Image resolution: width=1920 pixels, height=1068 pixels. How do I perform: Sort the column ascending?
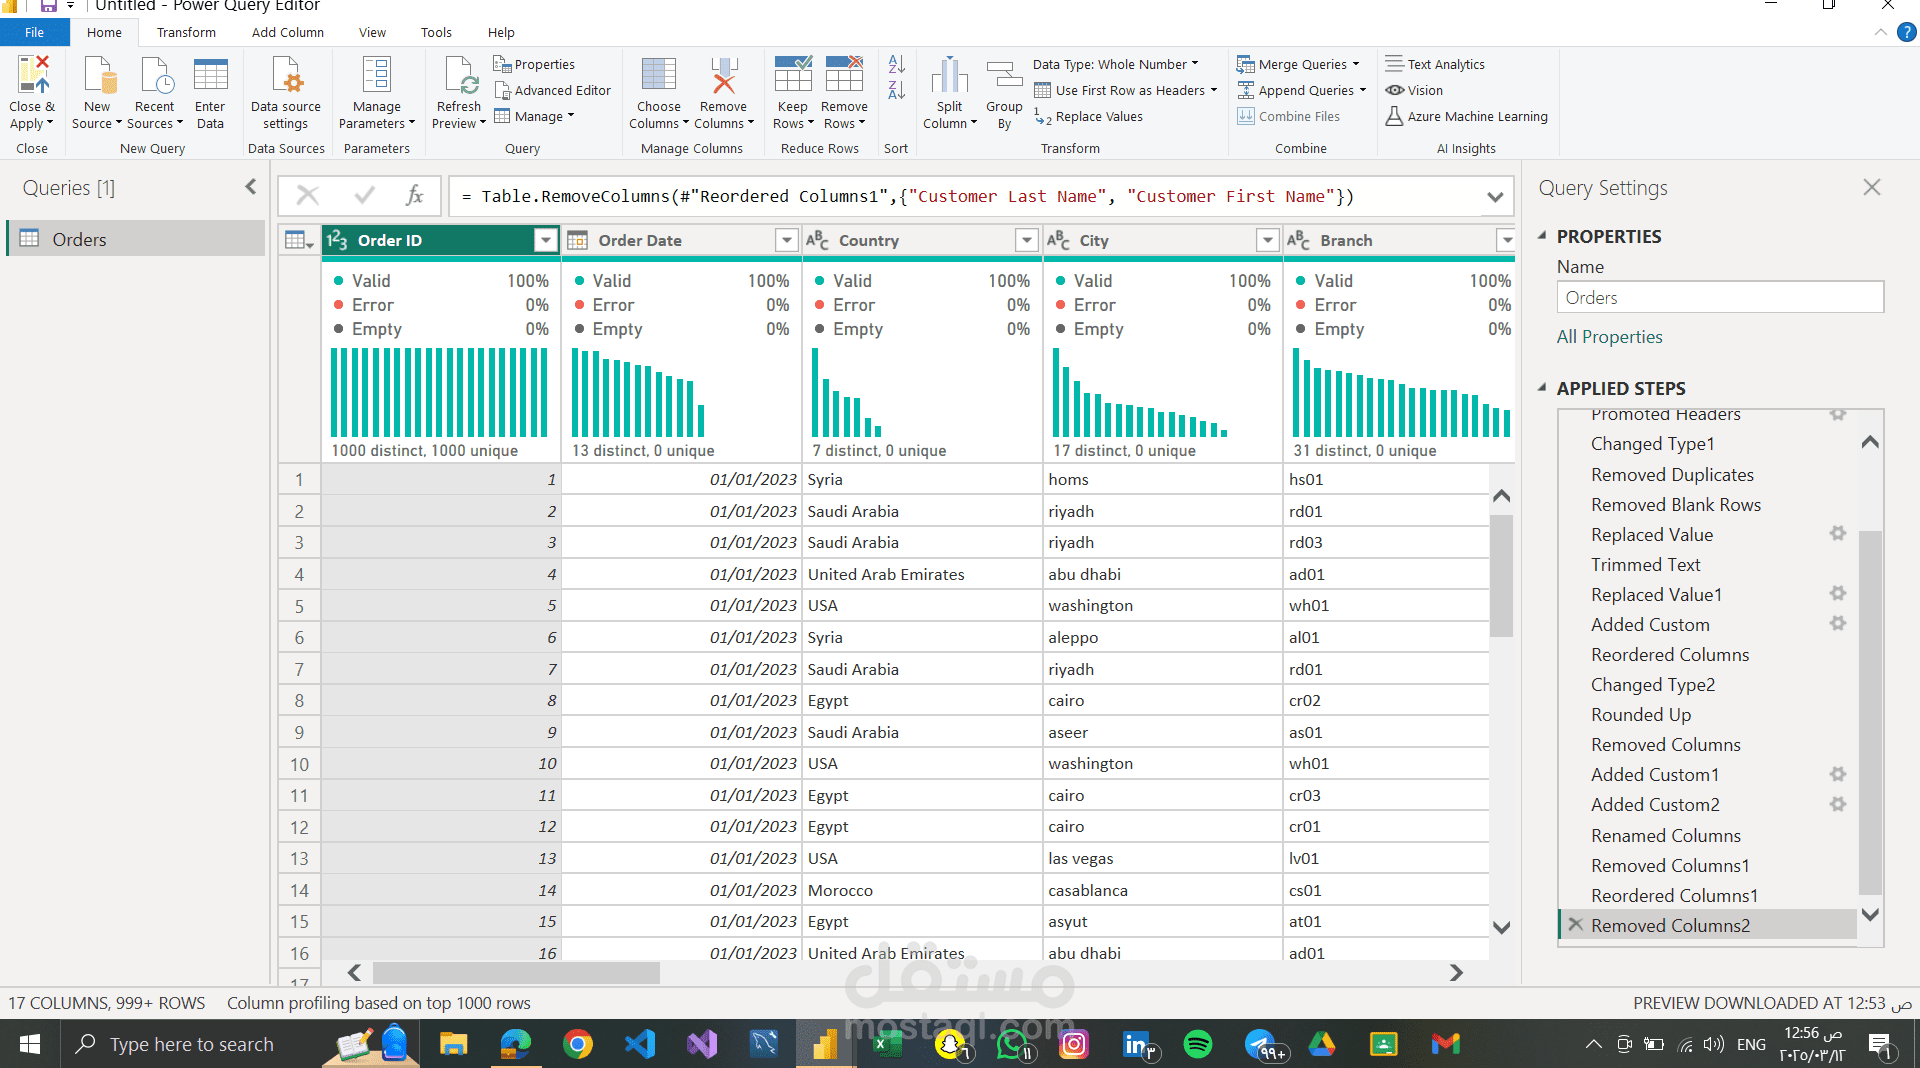[x=896, y=65]
